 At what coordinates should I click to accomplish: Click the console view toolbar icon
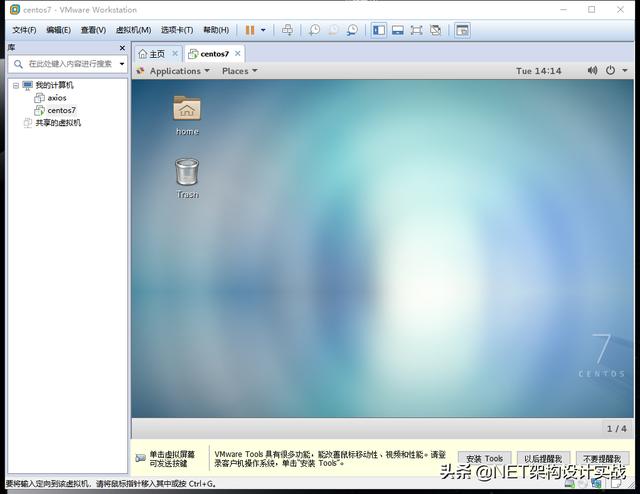tap(462, 30)
